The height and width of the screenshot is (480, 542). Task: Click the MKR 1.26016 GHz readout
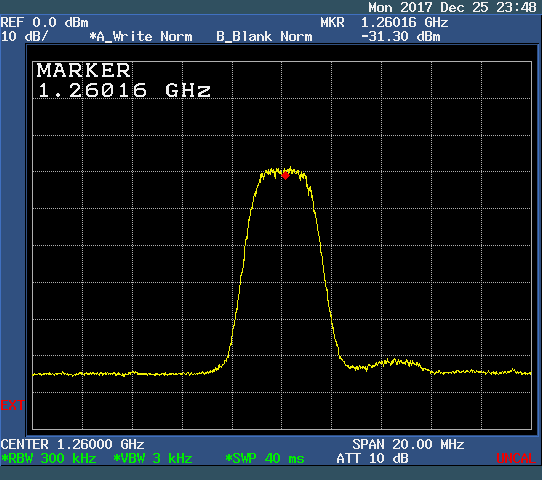[x=384, y=22]
